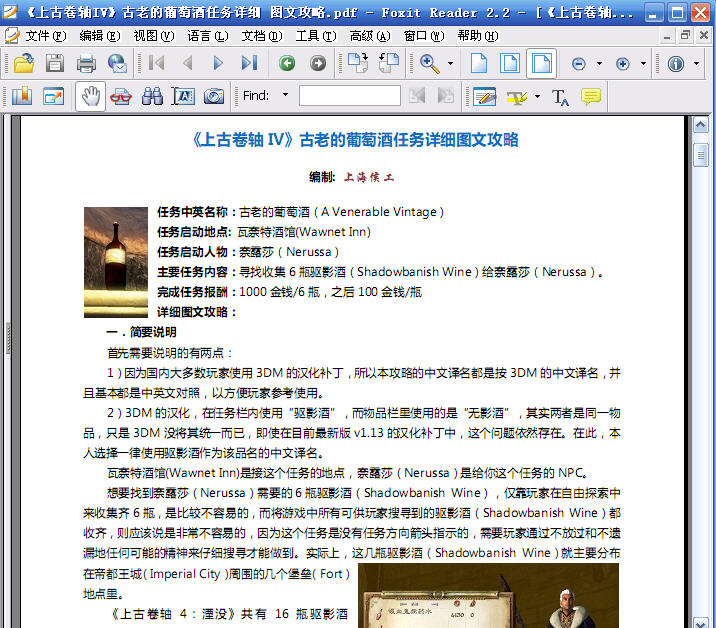
Task: Print the document using the printer icon
Action: pyautogui.click(x=86, y=63)
